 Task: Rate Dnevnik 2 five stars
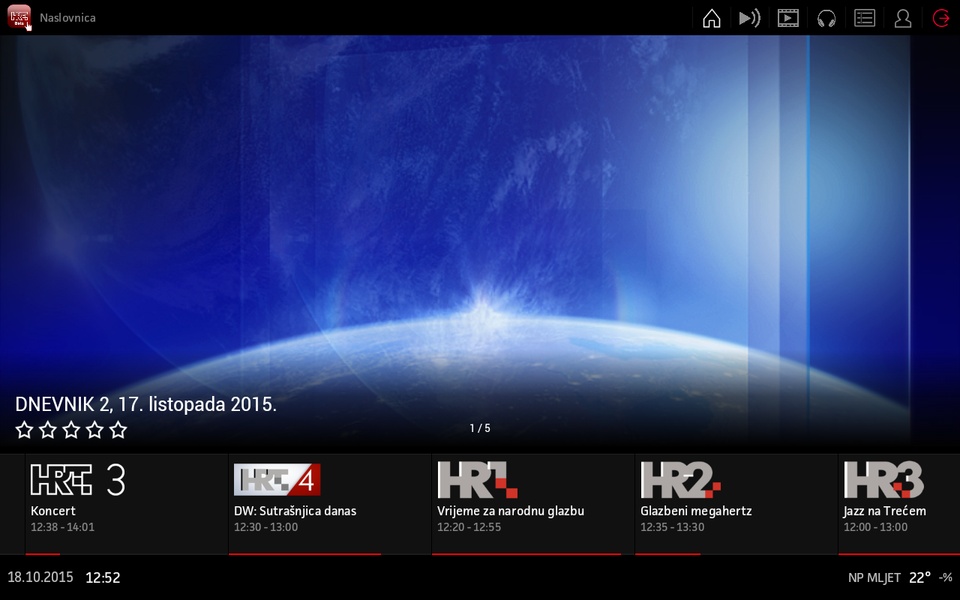[118, 430]
